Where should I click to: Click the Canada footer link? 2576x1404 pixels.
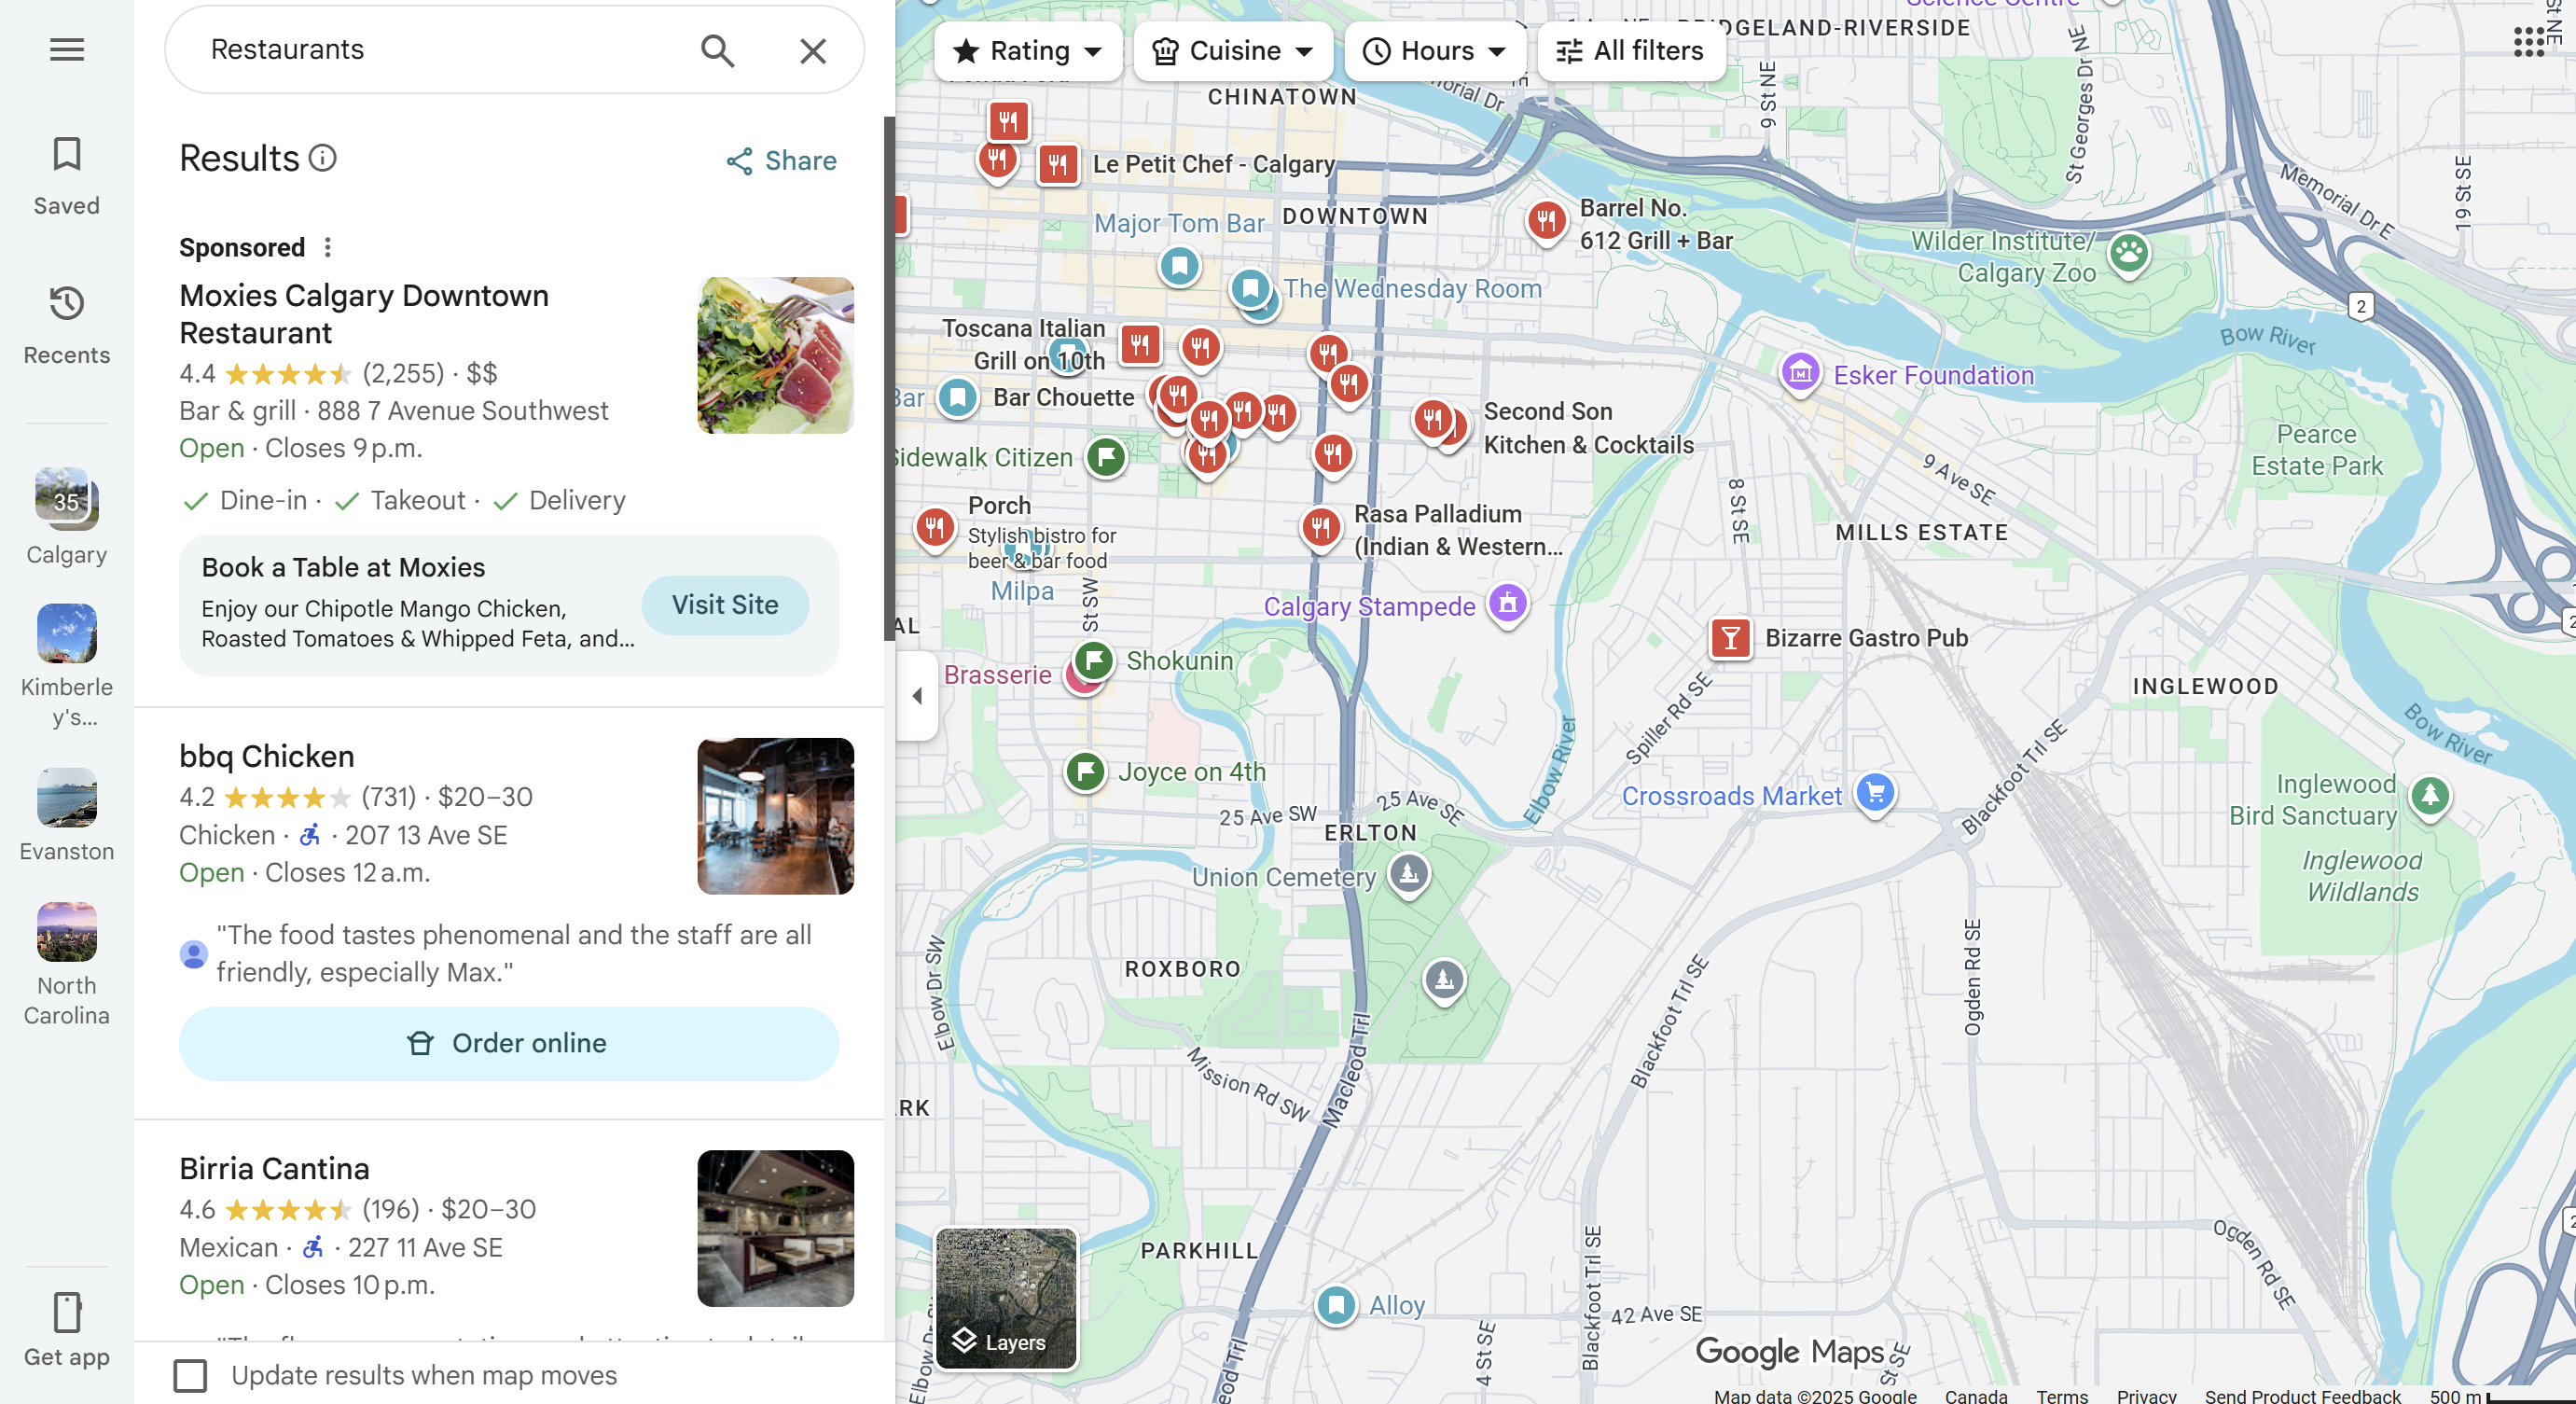point(1976,1395)
